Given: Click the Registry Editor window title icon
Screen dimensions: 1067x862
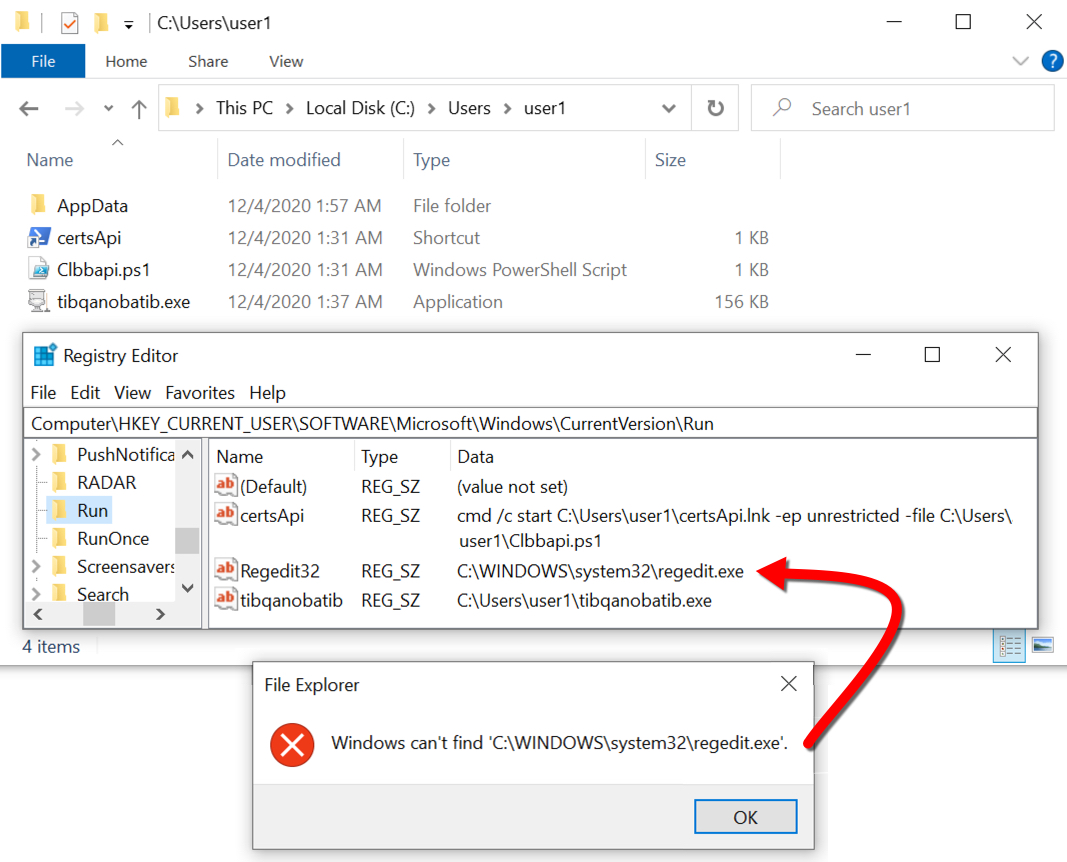Looking at the screenshot, I should coord(45,355).
